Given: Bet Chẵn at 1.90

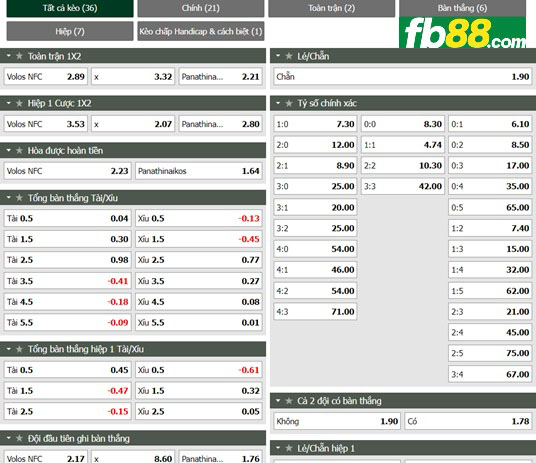Looking at the screenshot, I should [x=403, y=77].
